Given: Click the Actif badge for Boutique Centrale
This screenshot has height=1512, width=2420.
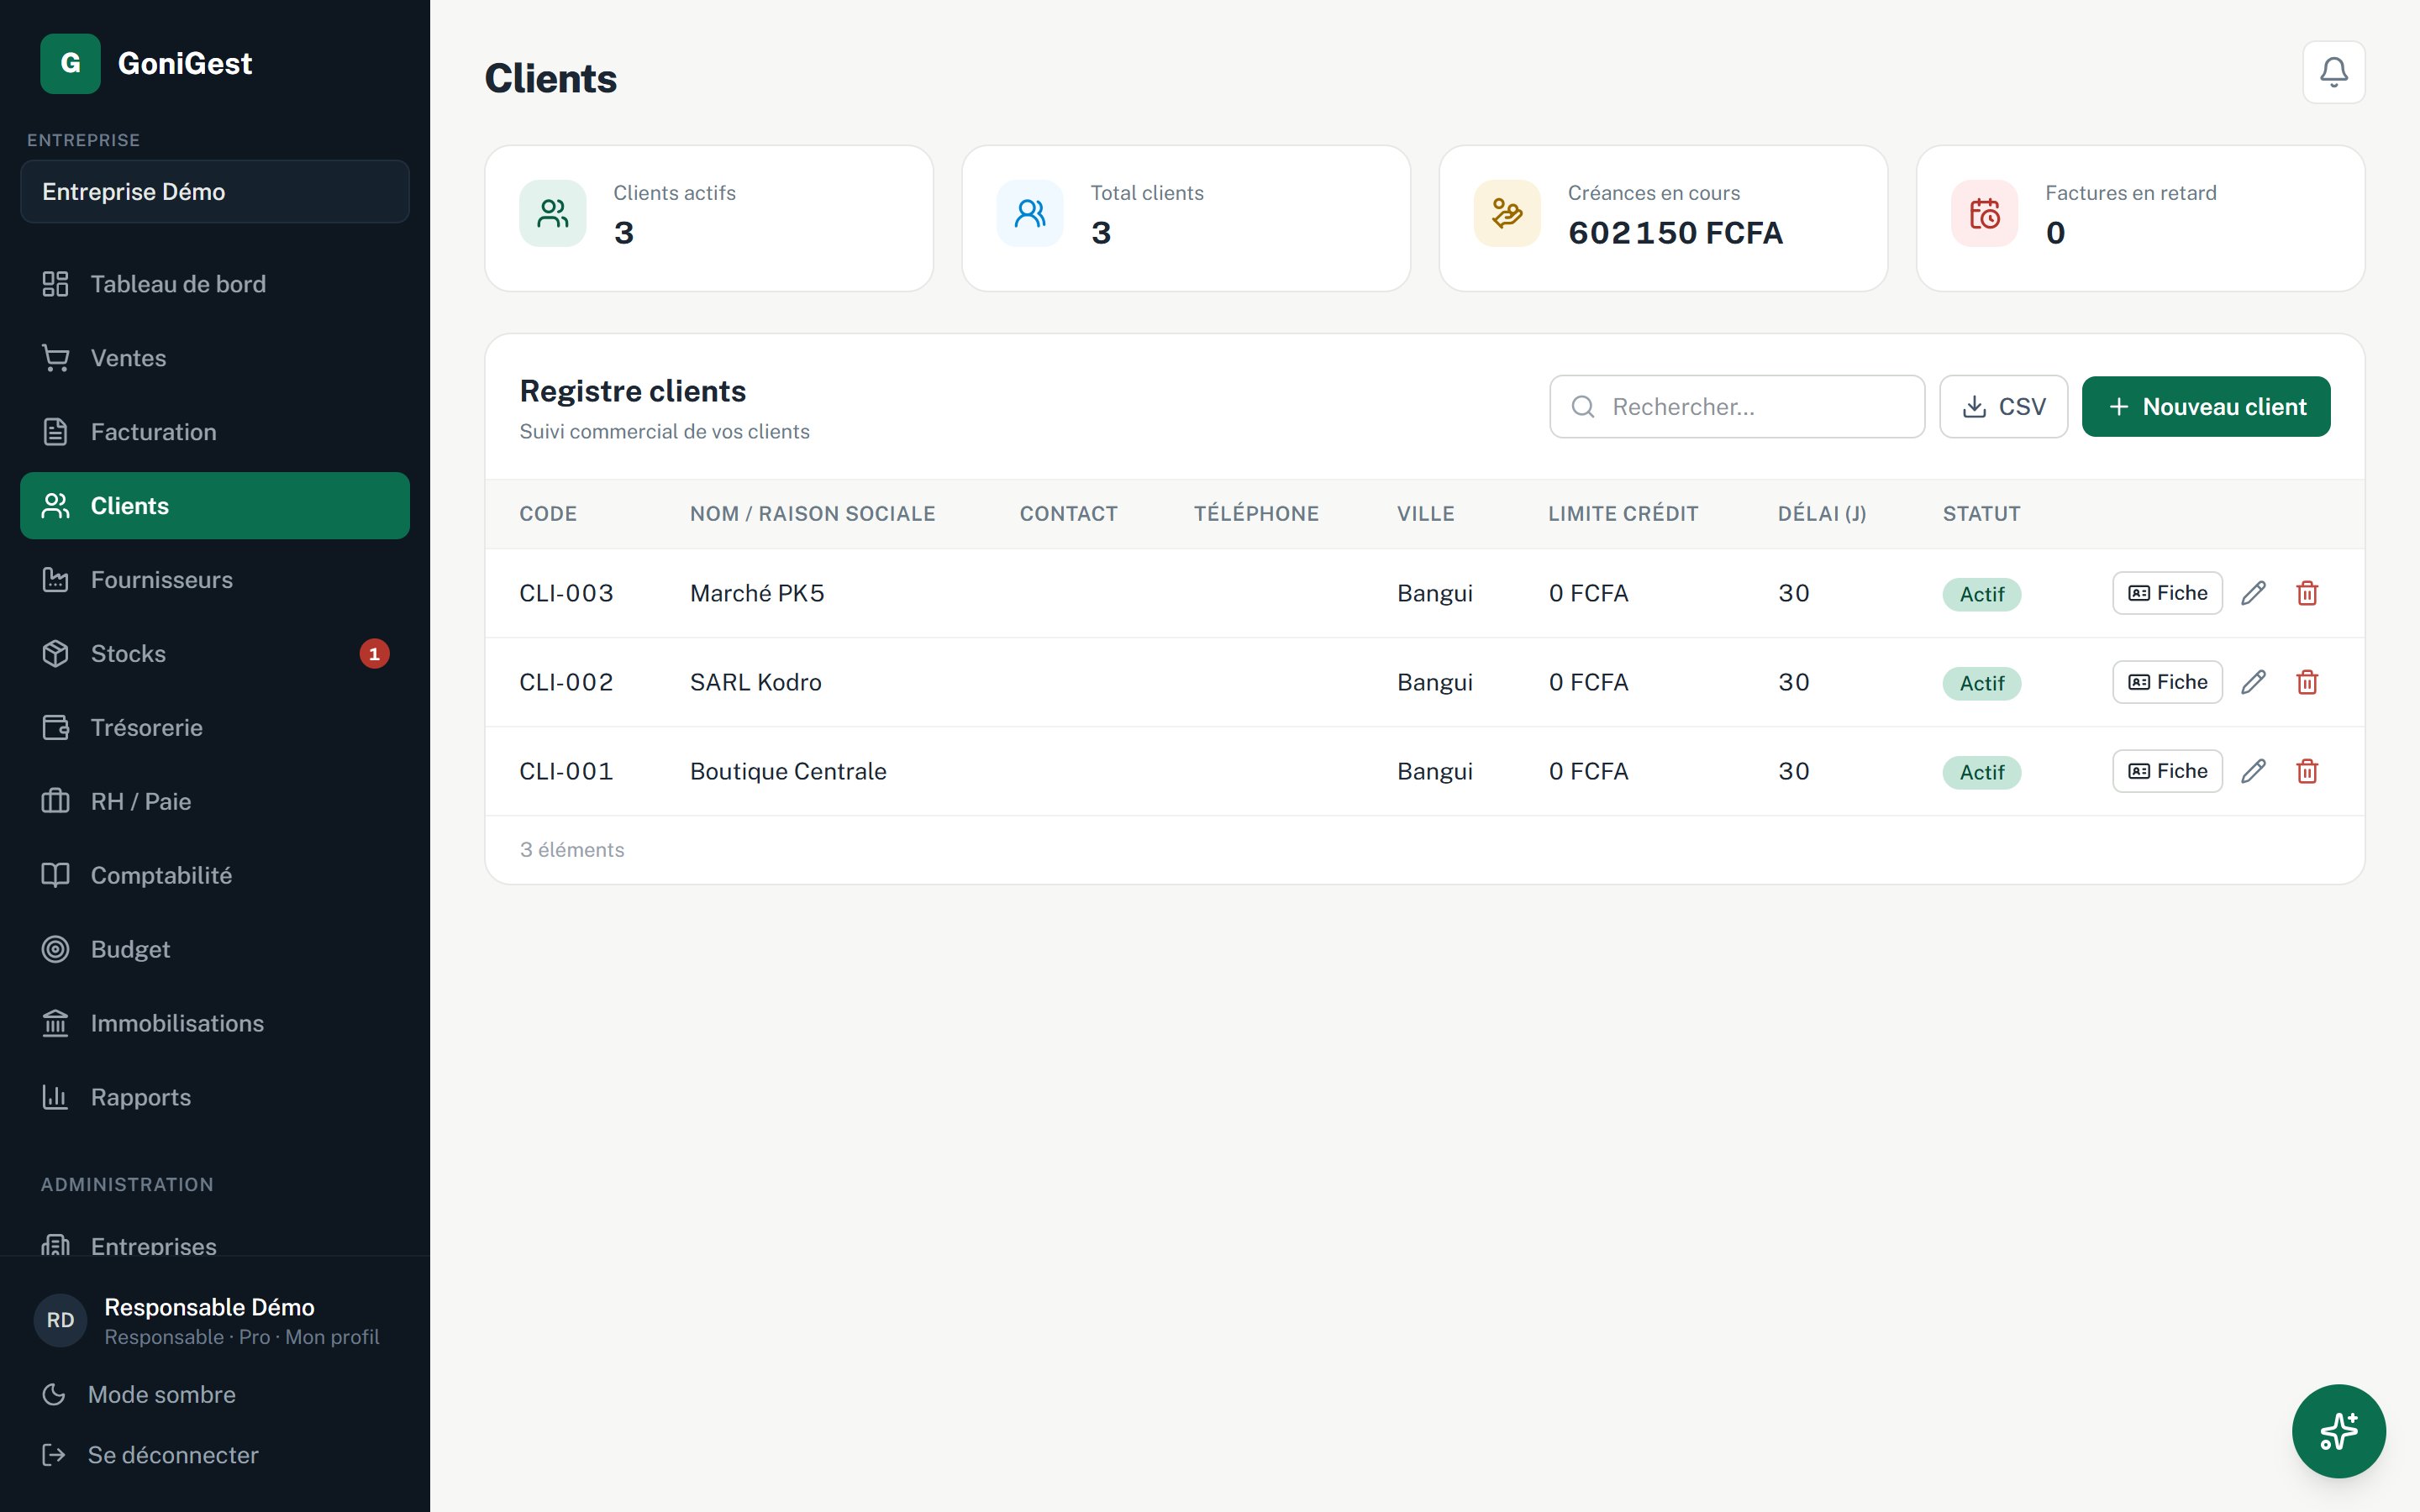Looking at the screenshot, I should point(1981,773).
